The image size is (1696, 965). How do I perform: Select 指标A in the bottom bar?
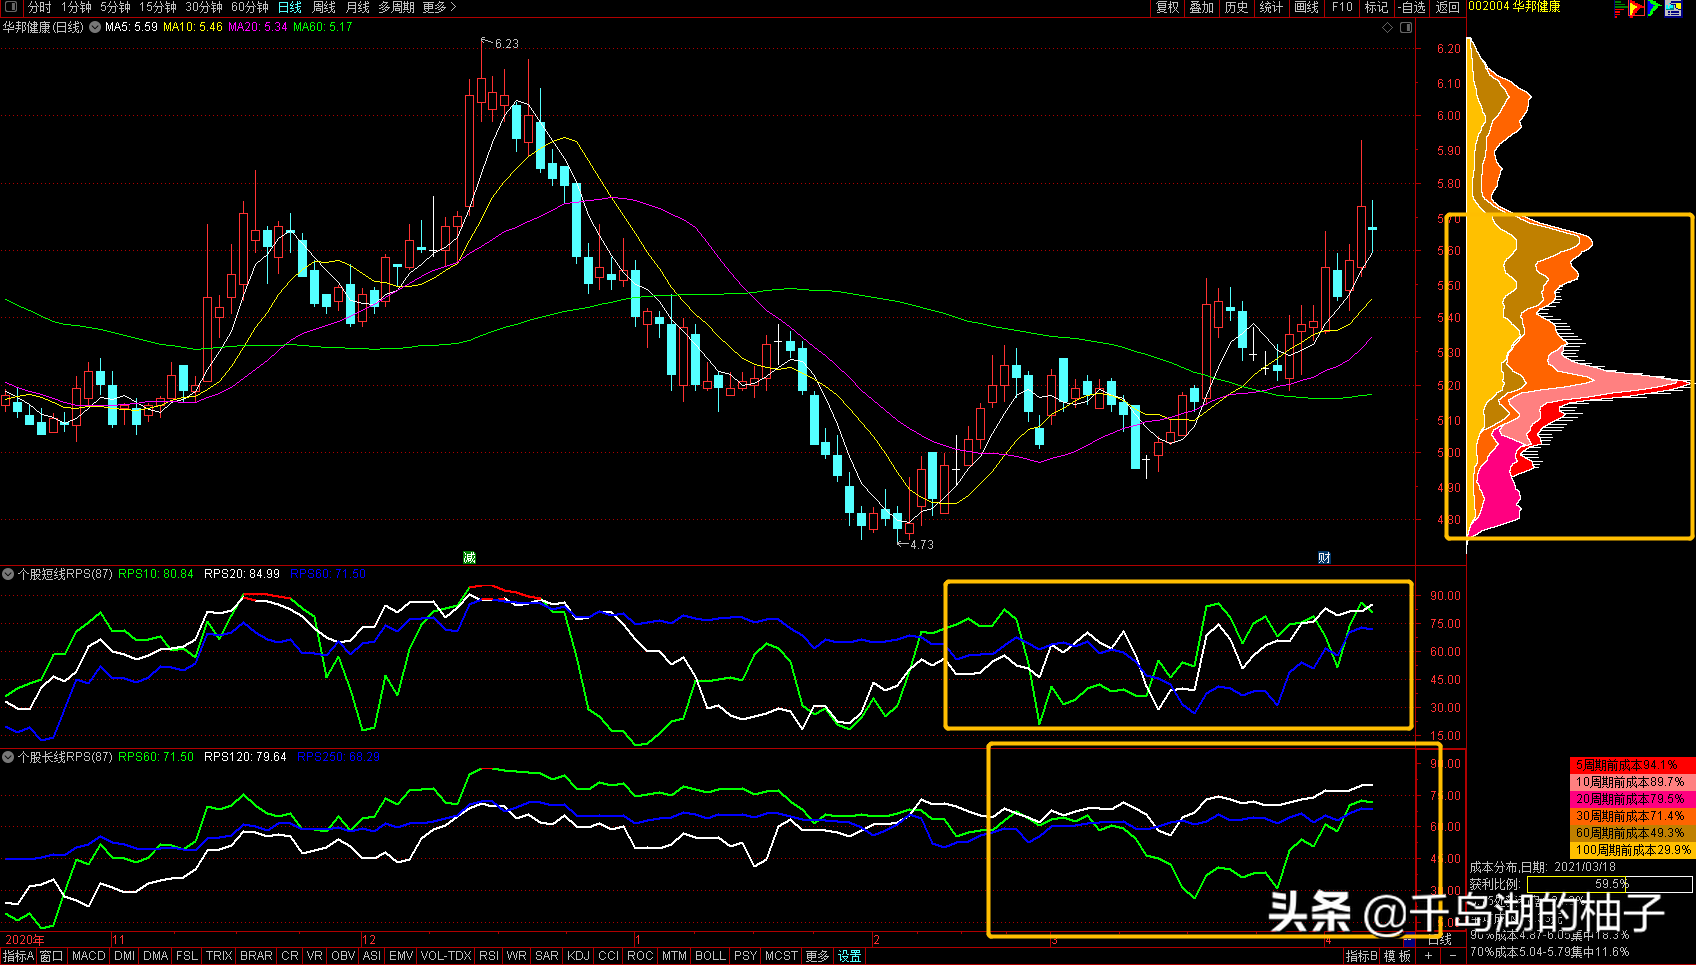(x=18, y=956)
